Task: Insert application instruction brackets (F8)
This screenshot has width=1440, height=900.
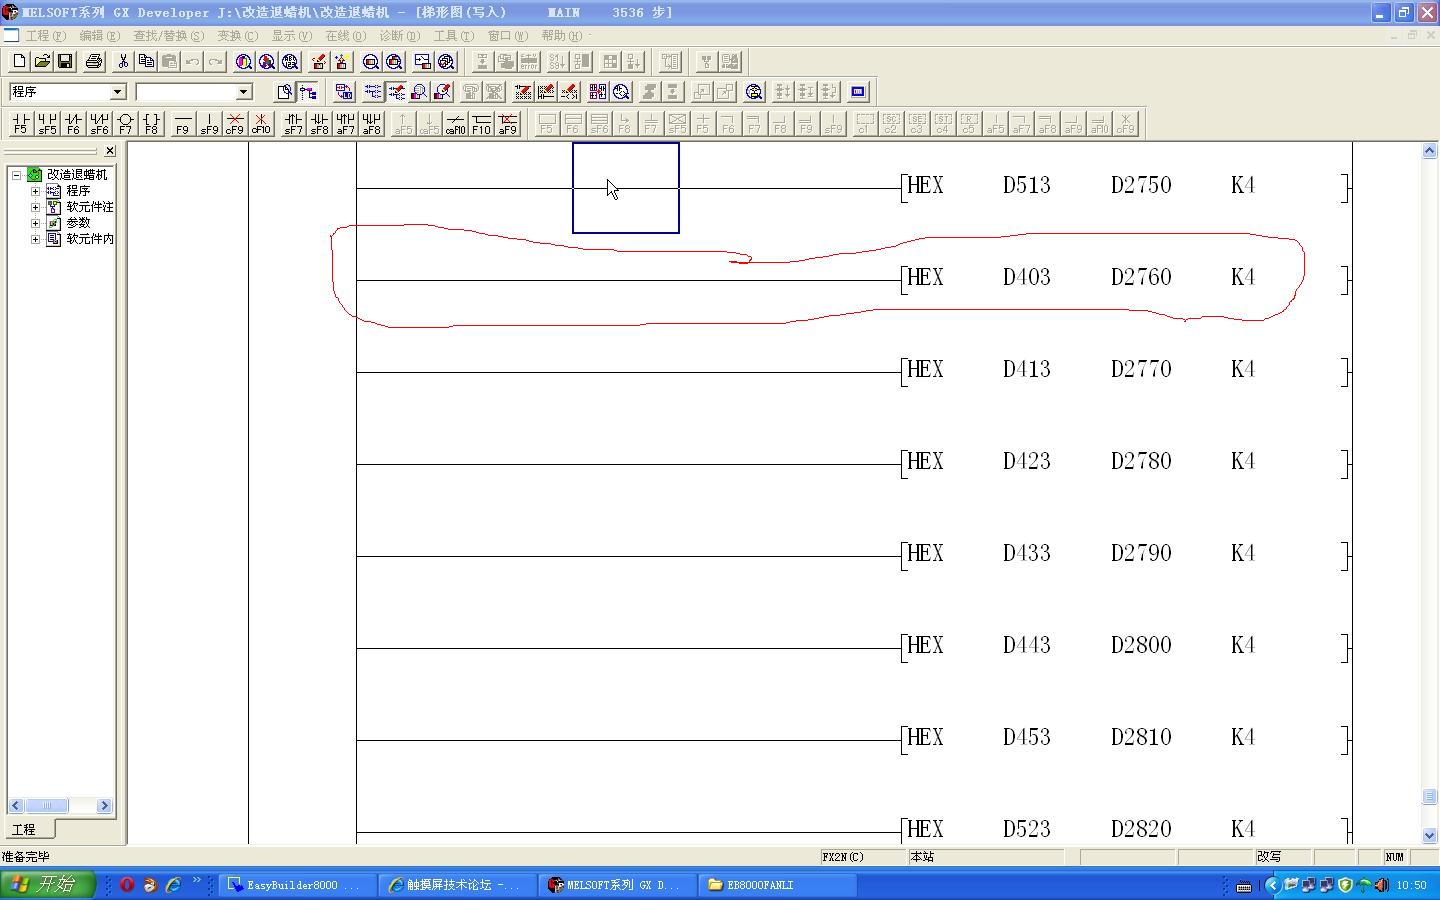Action: click(151, 123)
